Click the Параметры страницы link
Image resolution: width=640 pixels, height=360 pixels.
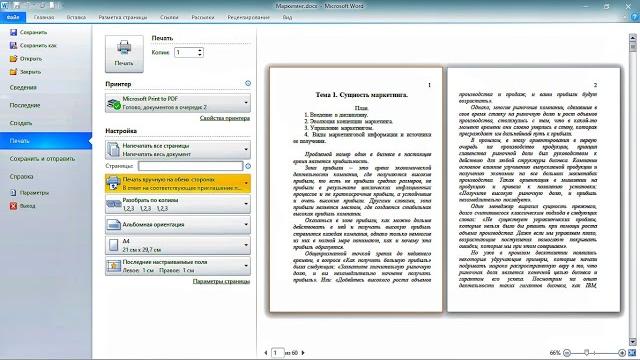point(221,281)
